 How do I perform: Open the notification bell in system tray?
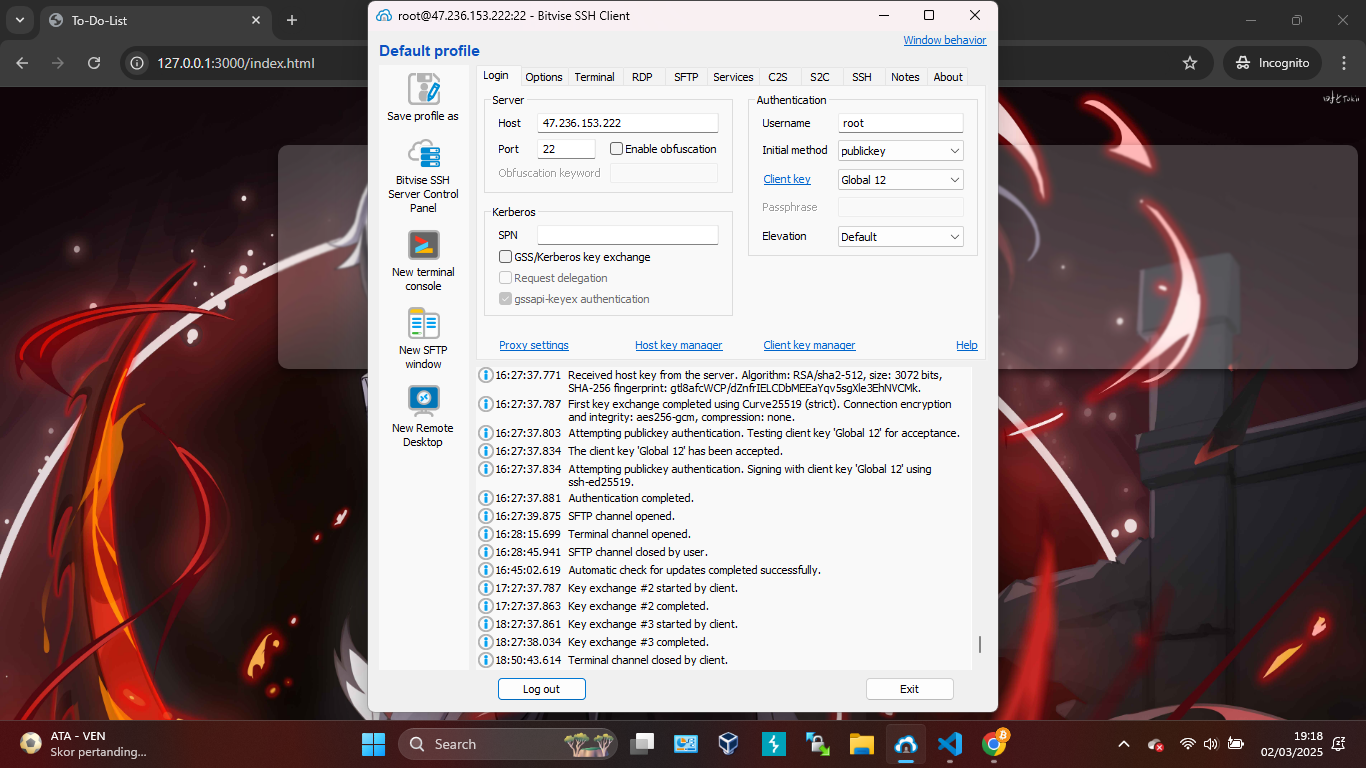coord(1338,744)
